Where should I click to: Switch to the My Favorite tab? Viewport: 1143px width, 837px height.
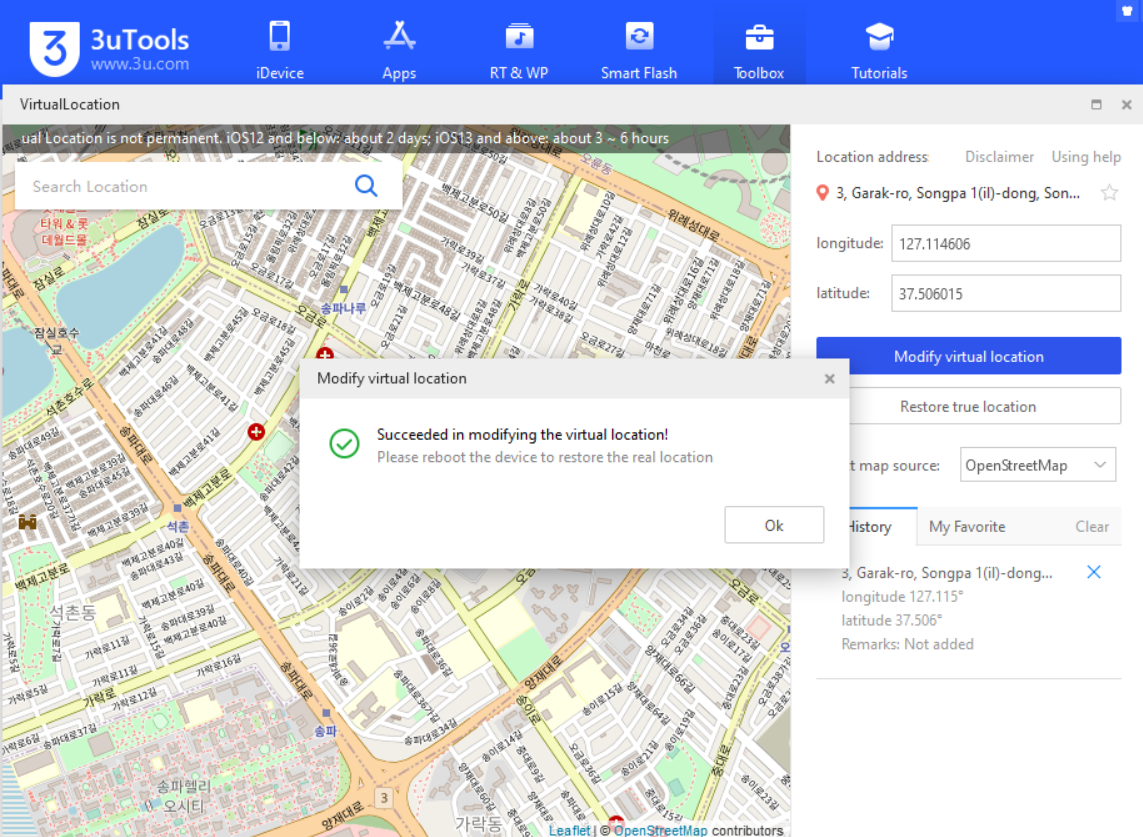coord(966,526)
